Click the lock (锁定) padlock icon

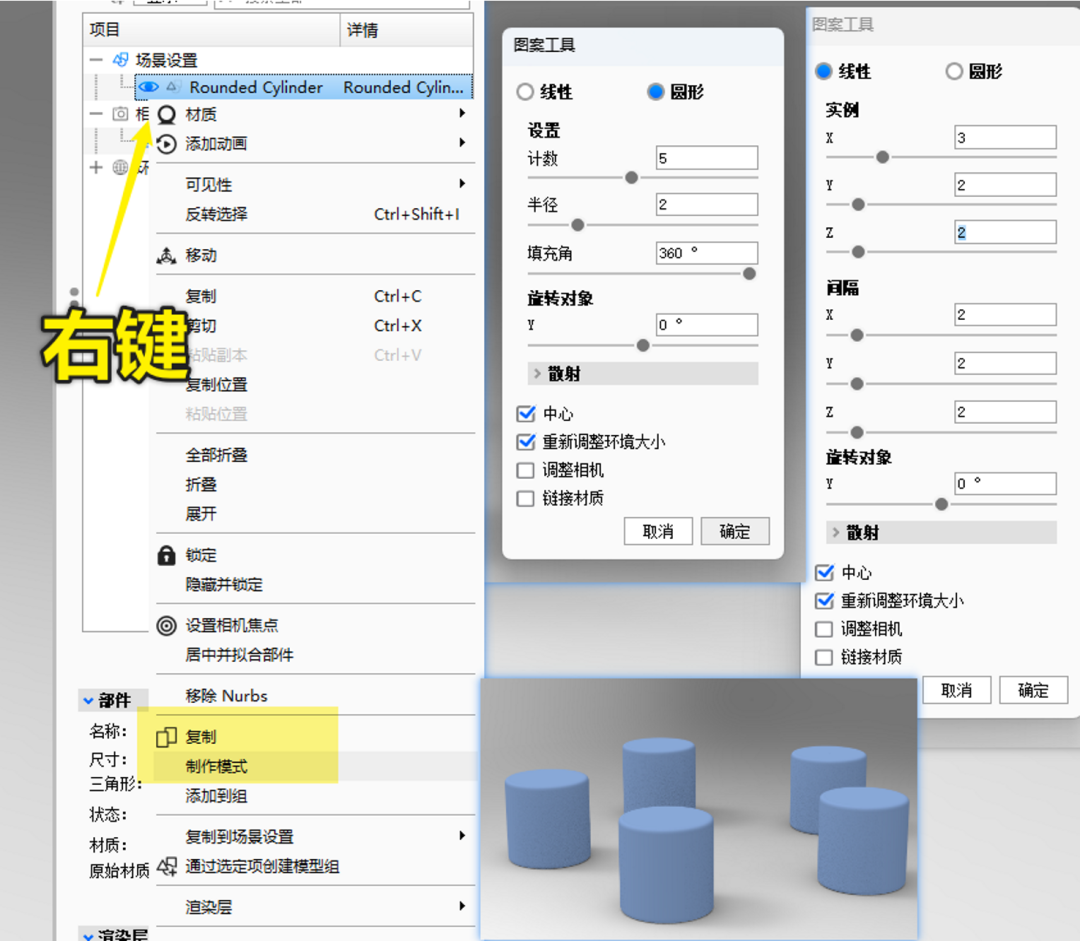pyautogui.click(x=167, y=555)
